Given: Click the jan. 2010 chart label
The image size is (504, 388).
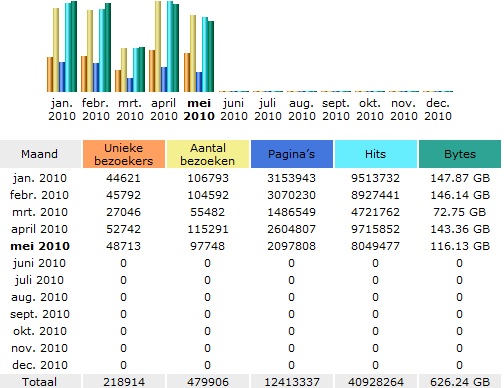Looking at the screenshot, I should (x=62, y=109).
